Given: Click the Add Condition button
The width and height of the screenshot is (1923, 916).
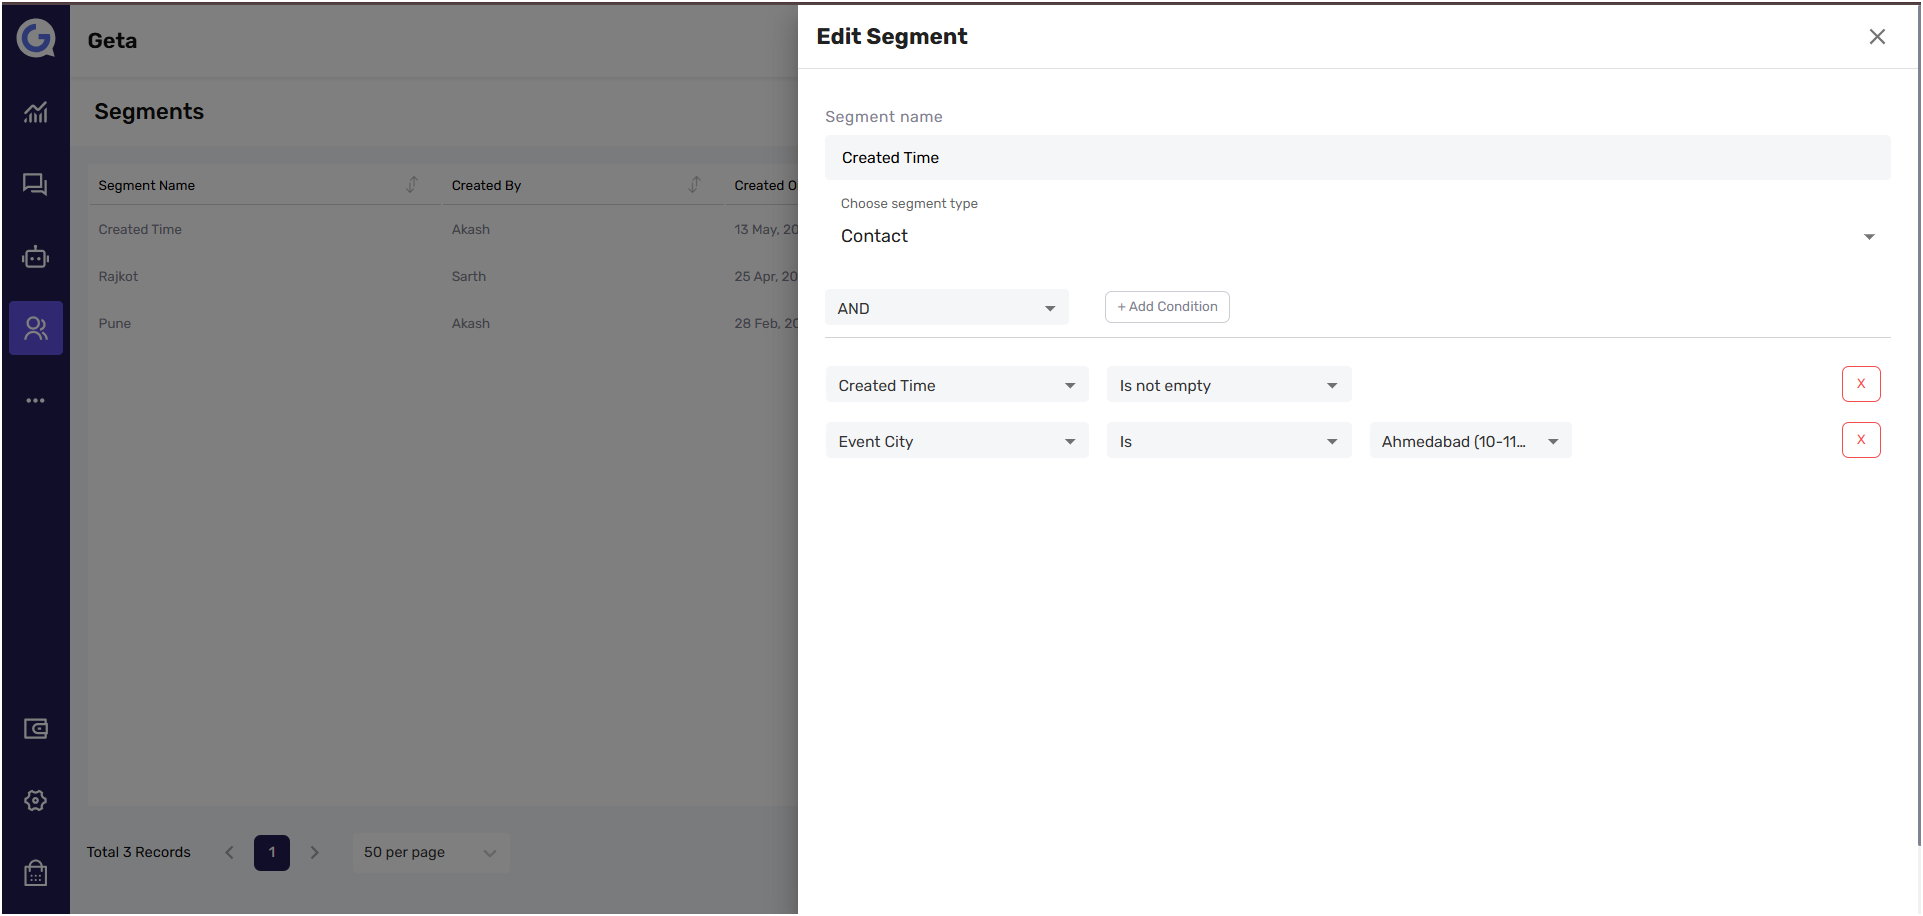Looking at the screenshot, I should (x=1167, y=307).
